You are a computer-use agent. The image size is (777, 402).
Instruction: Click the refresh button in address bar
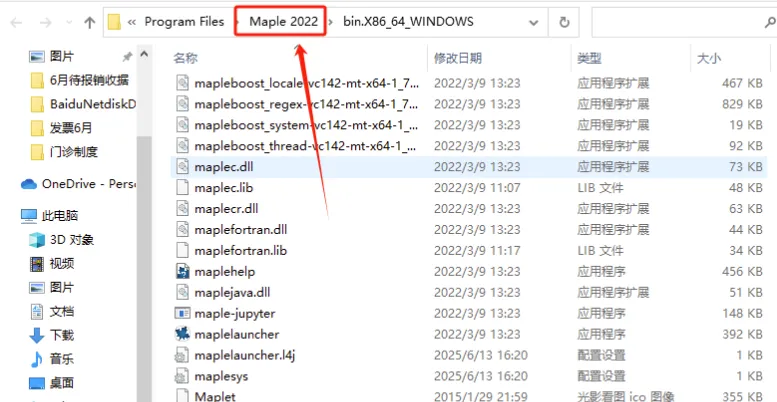click(564, 22)
